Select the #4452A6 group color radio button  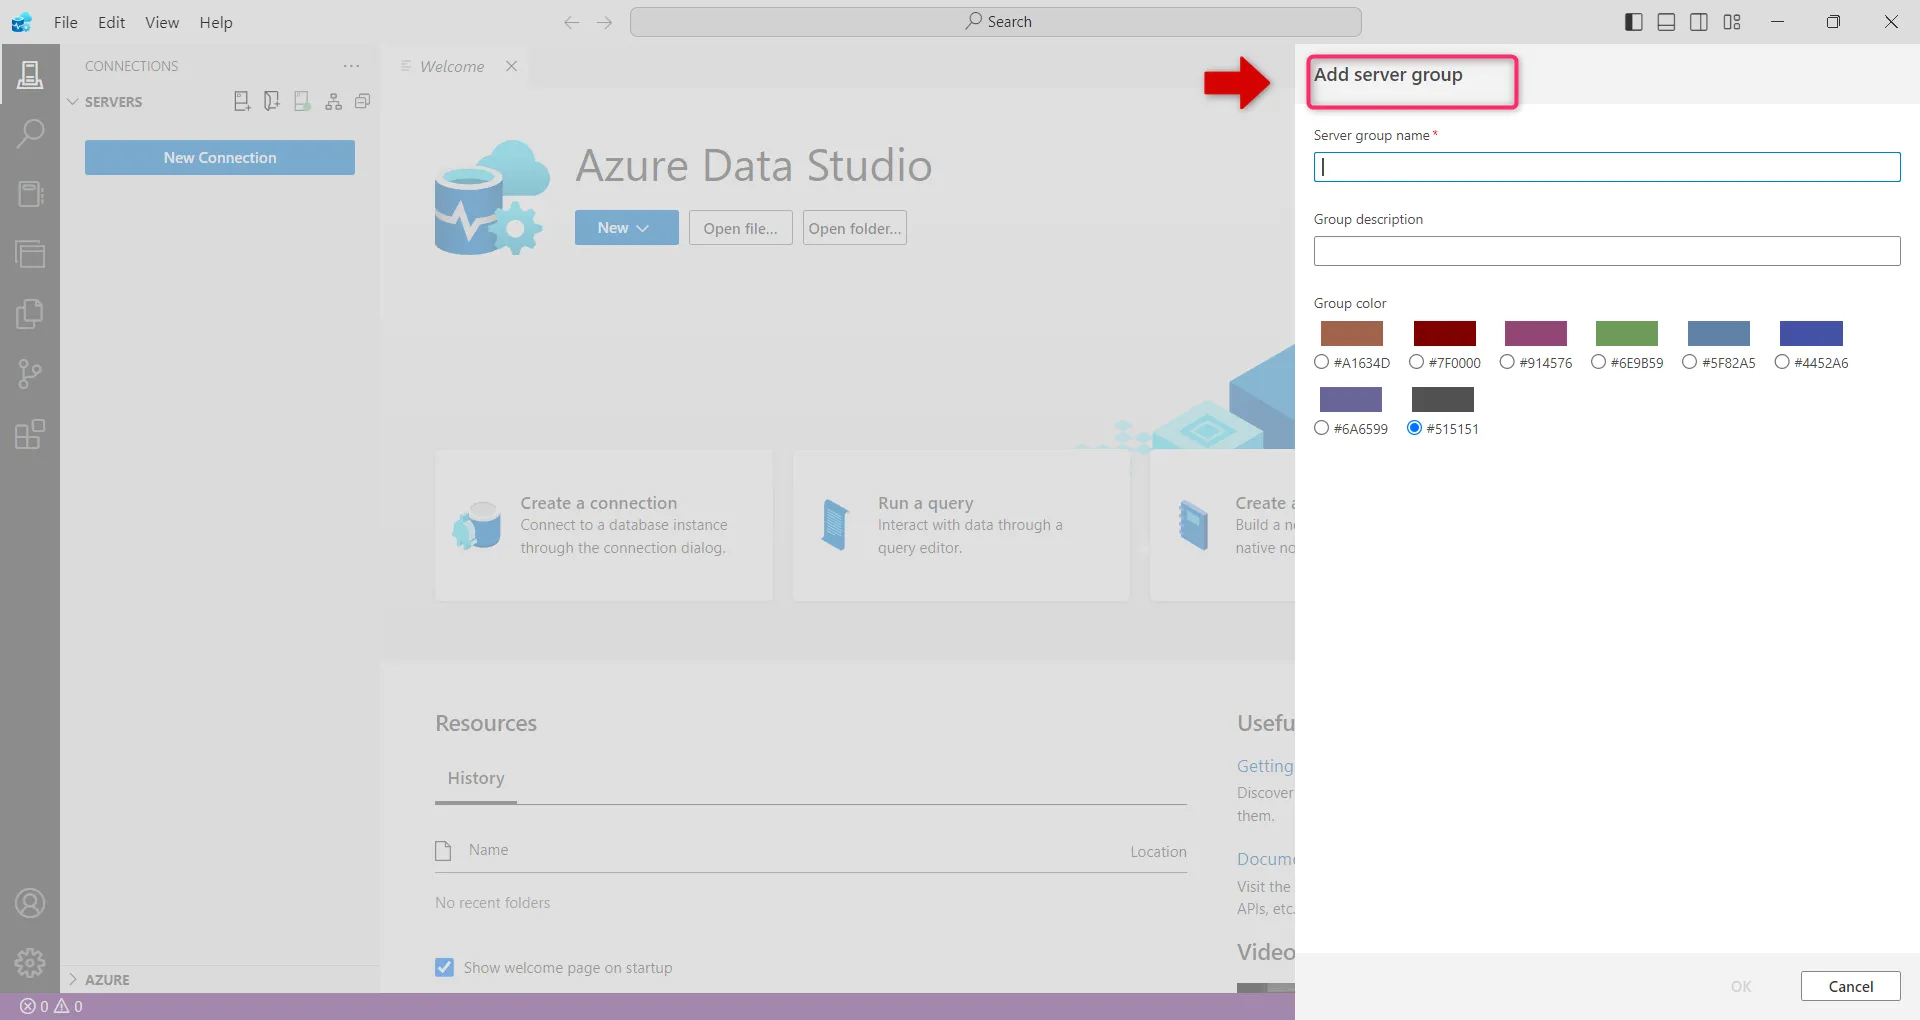pyautogui.click(x=1781, y=362)
